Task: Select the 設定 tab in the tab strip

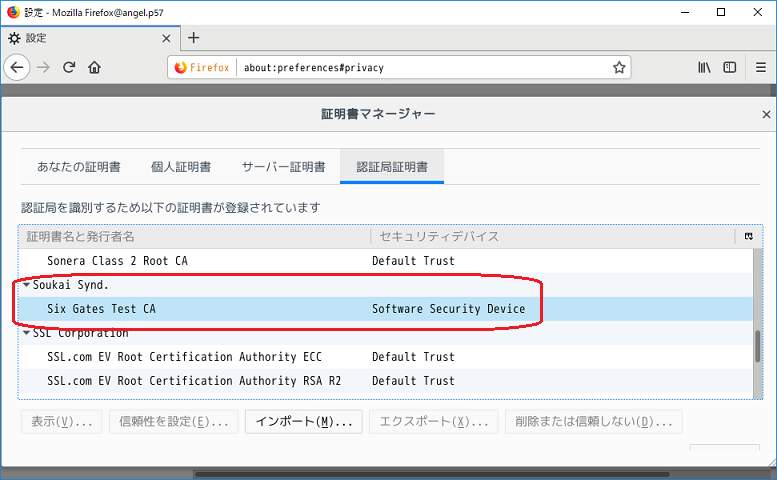Action: click(x=90, y=38)
